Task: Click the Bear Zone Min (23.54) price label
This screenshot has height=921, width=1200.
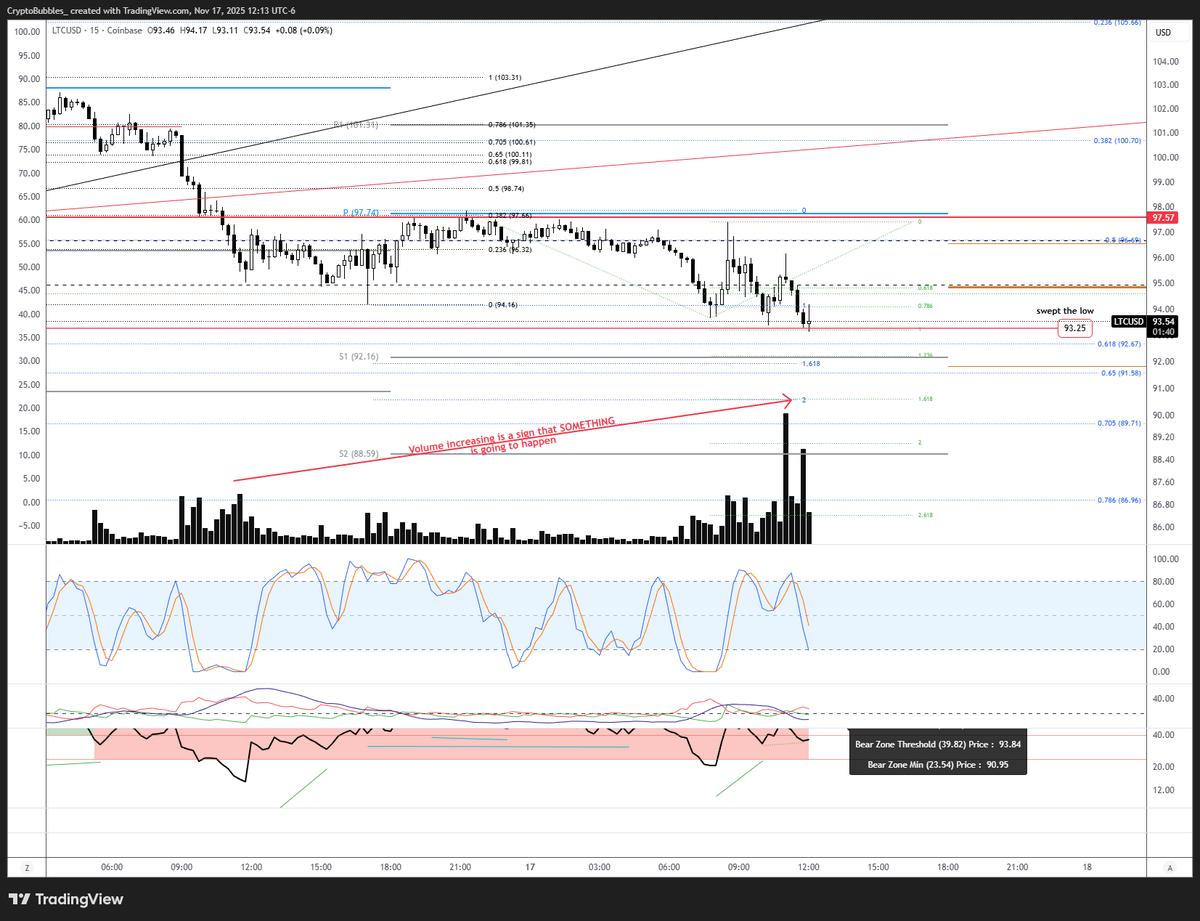Action: (938, 766)
